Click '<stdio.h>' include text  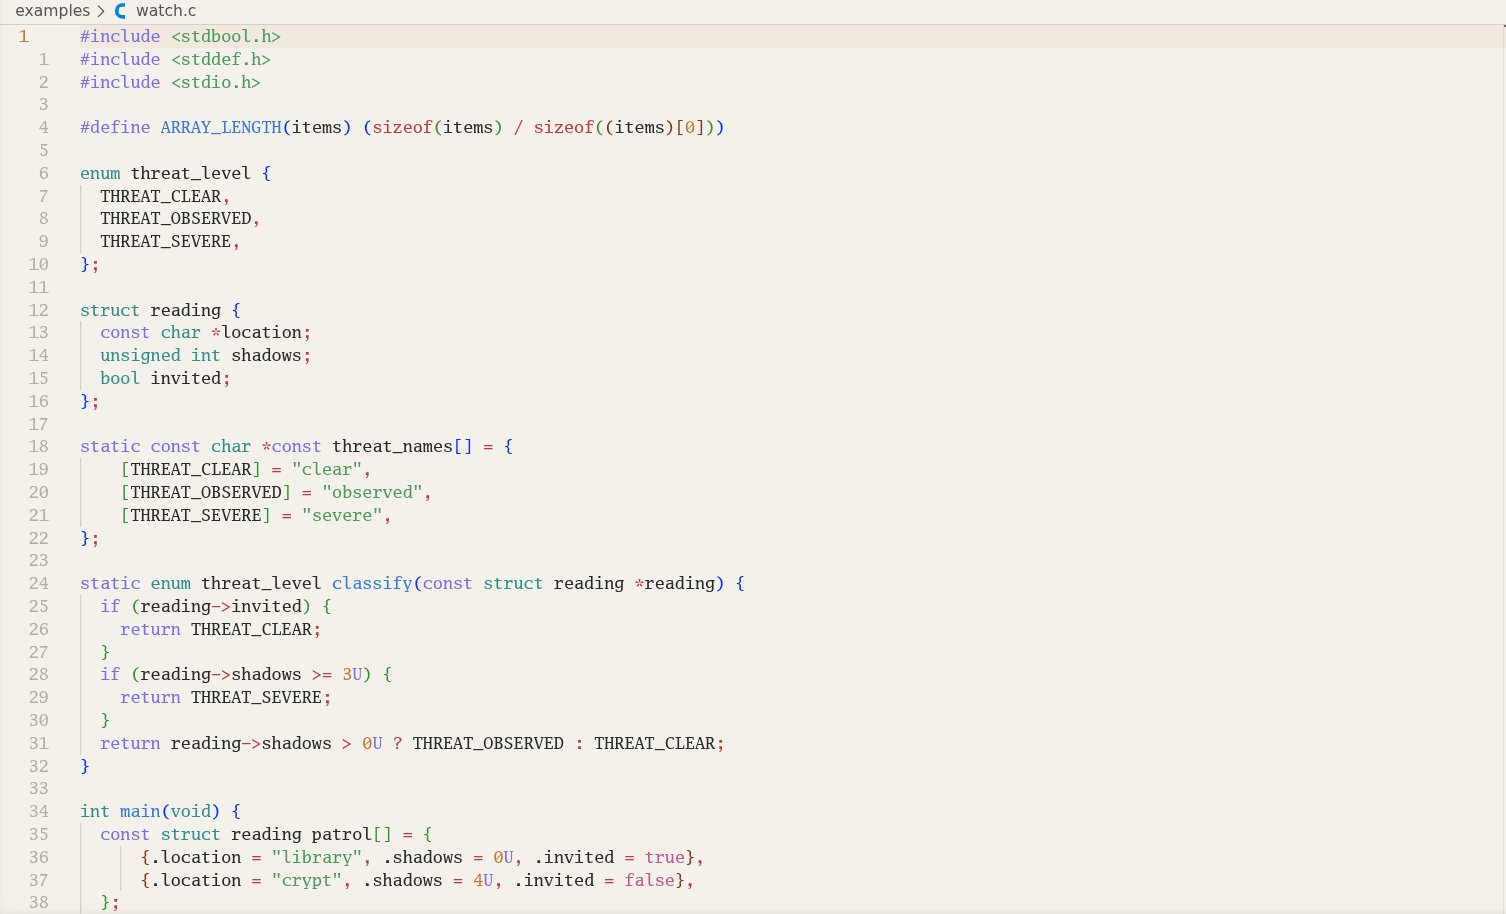215,82
